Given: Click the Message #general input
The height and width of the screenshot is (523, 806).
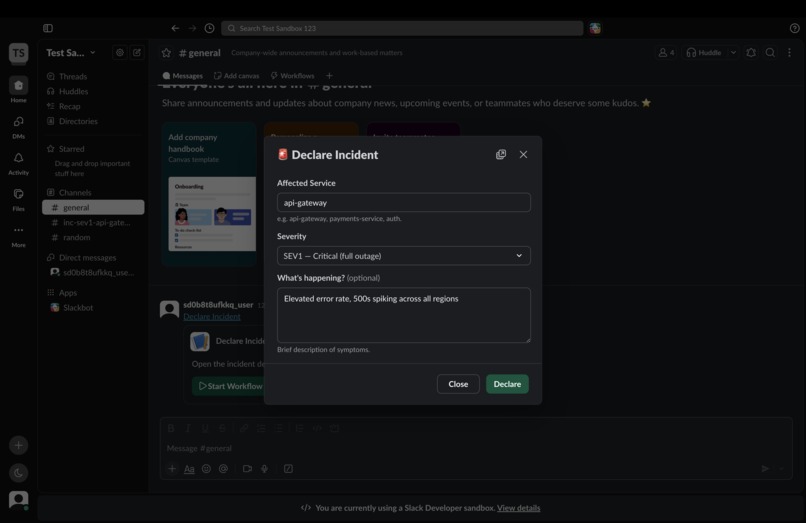Looking at the screenshot, I should (x=475, y=448).
